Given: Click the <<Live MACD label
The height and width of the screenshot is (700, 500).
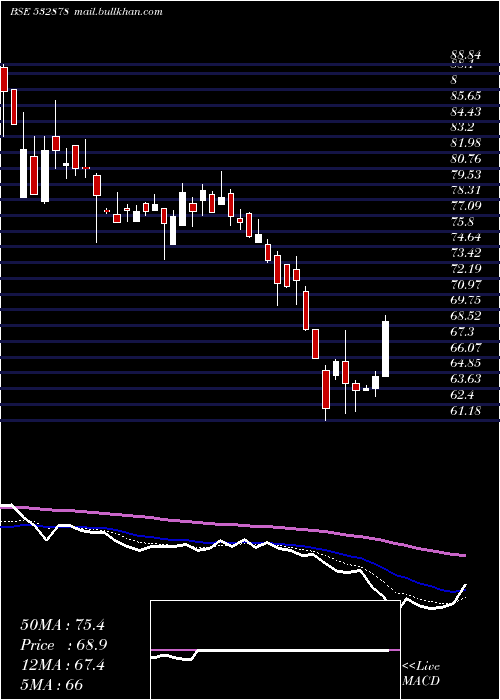Looking at the screenshot, I should pyautogui.click(x=421, y=673).
